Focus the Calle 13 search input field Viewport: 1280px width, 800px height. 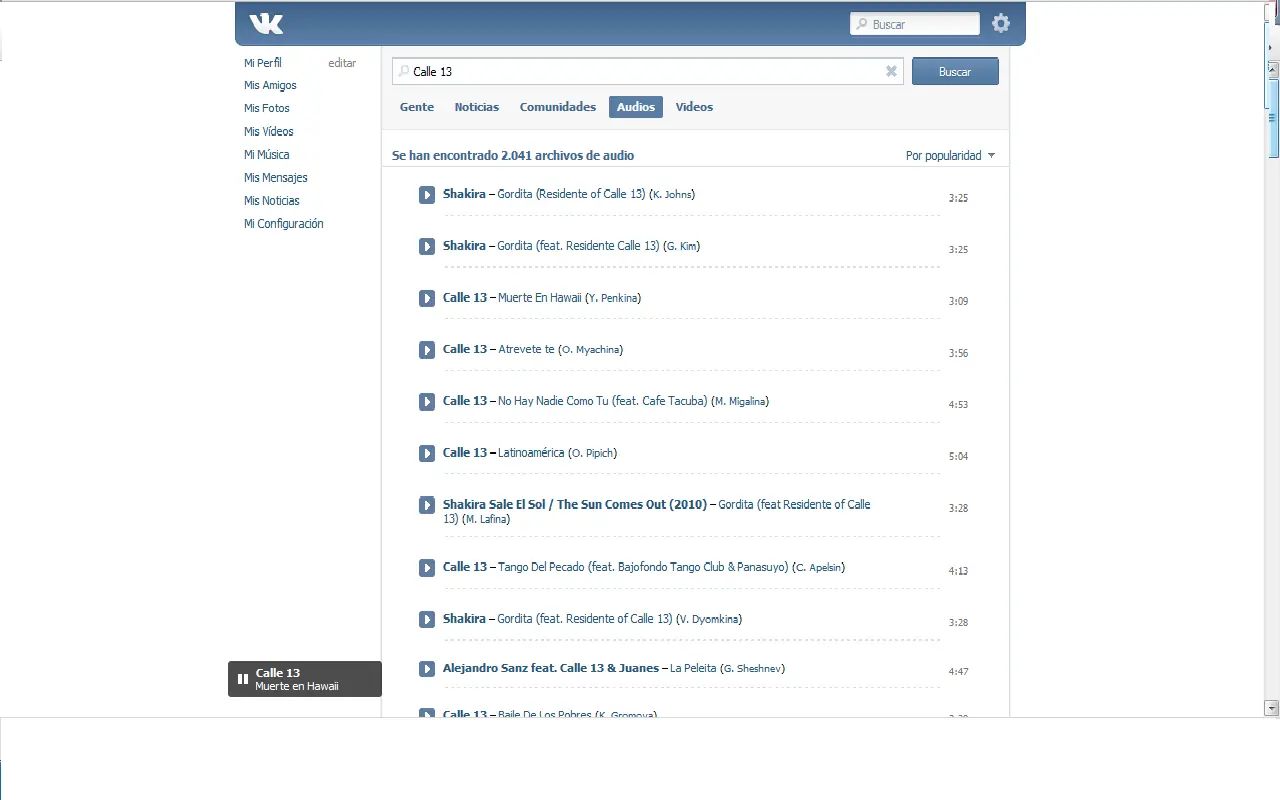click(x=647, y=71)
